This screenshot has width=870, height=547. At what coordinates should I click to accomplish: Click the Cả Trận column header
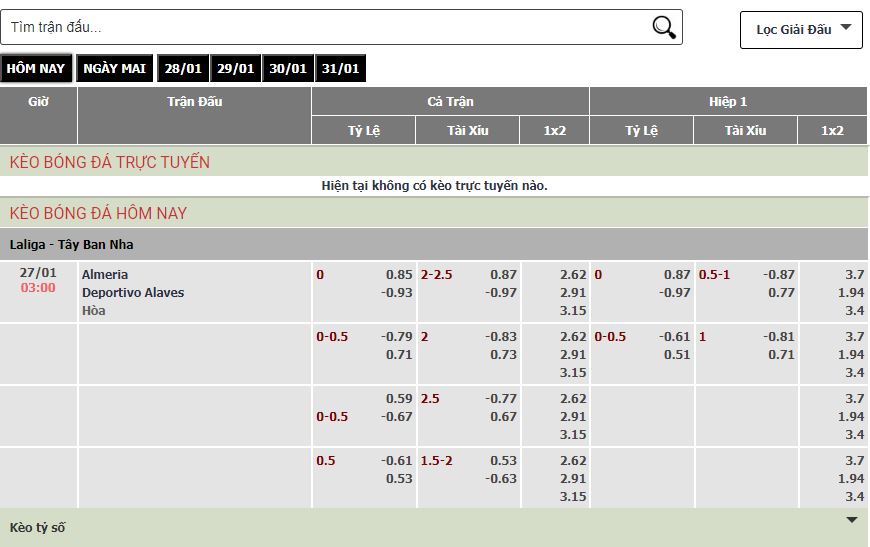450,101
